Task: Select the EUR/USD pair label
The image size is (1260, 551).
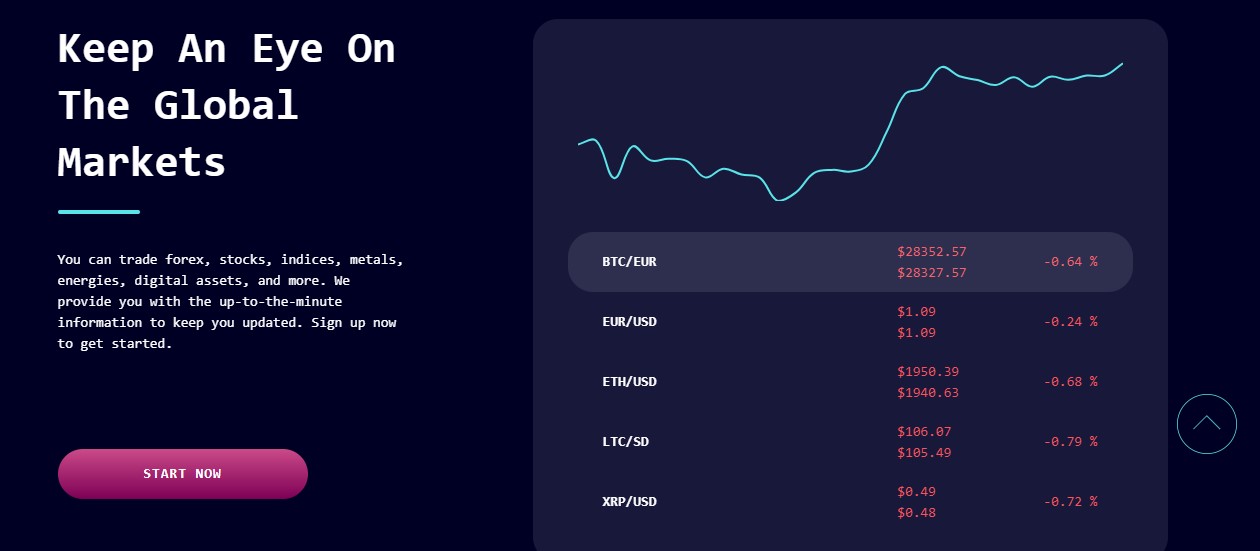Action: click(x=629, y=322)
